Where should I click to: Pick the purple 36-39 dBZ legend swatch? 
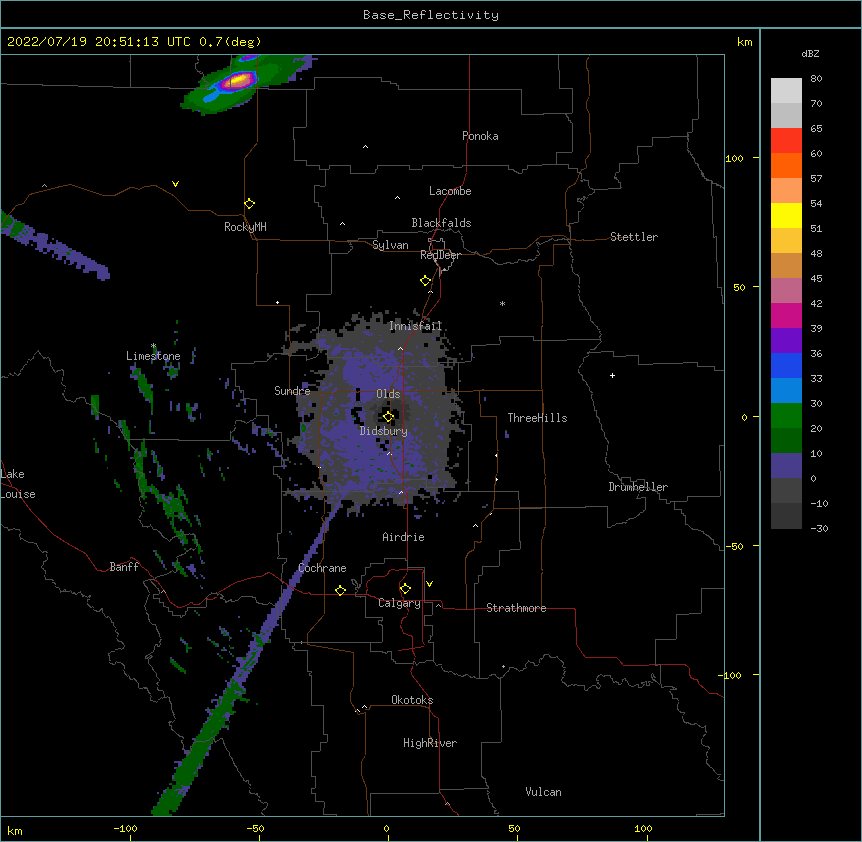coord(786,341)
